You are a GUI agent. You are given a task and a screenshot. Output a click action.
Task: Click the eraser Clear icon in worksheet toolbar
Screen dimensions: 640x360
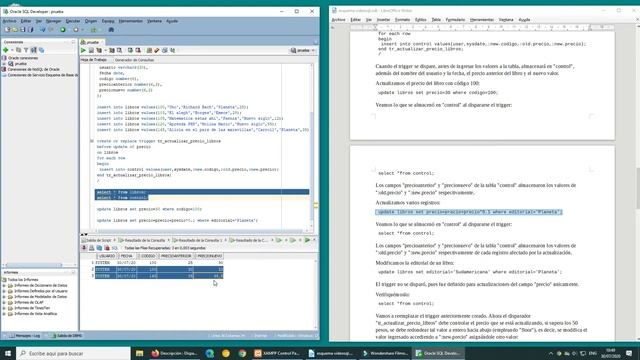[x=157, y=50]
